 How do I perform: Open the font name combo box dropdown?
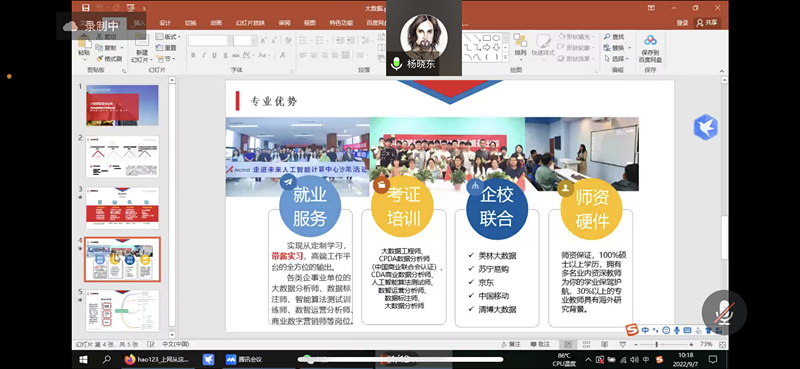point(230,41)
